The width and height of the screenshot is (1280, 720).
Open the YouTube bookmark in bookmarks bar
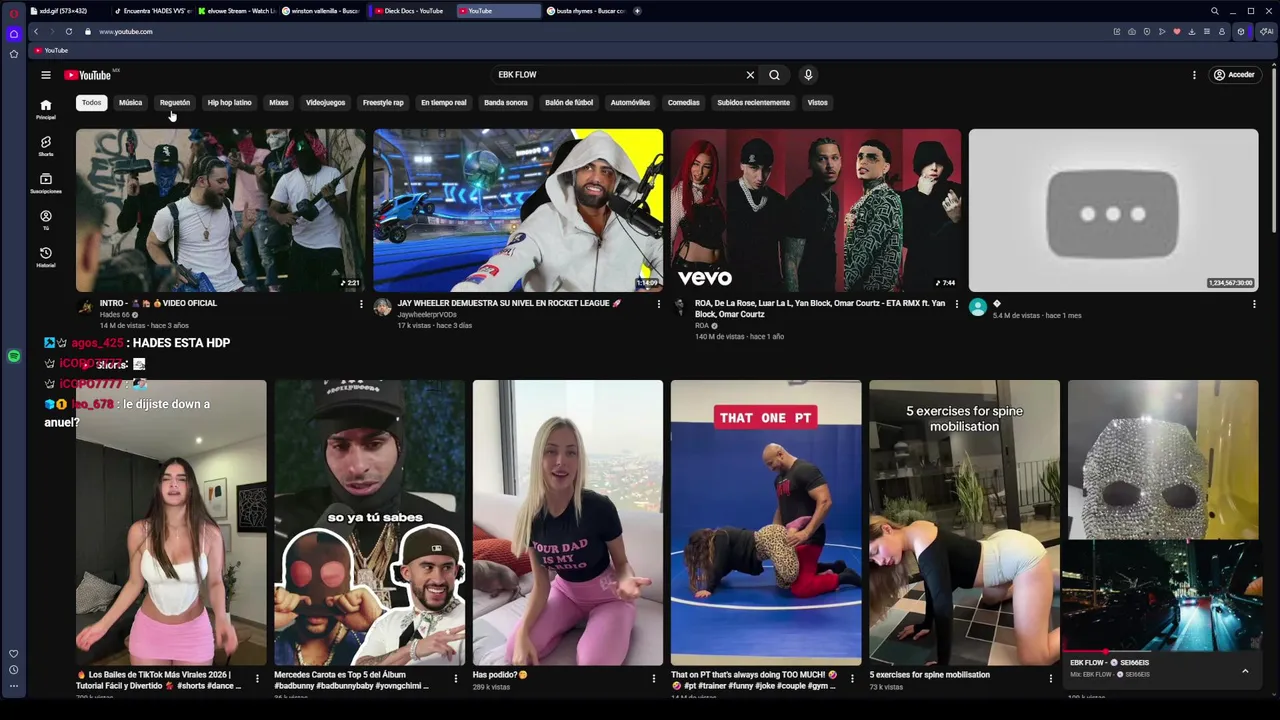point(51,51)
